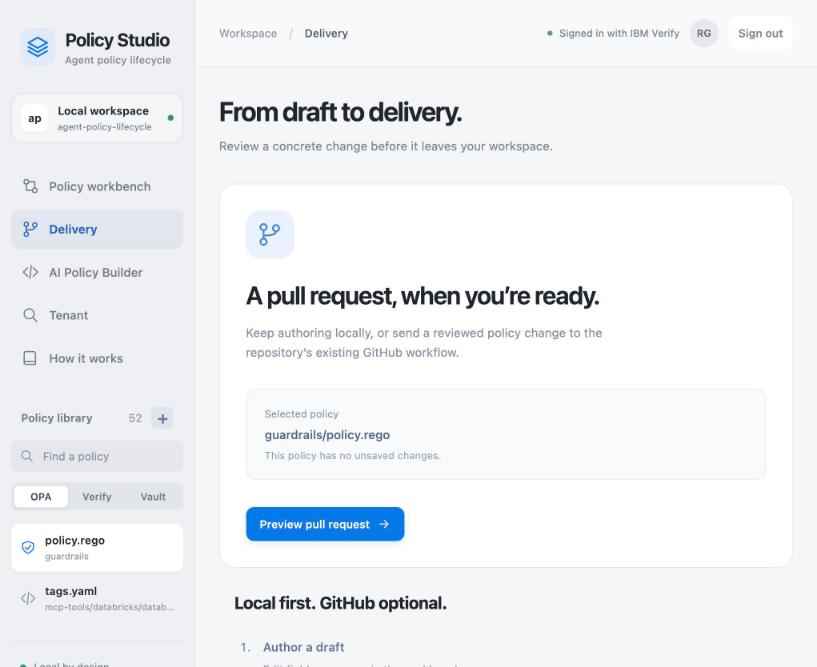The image size is (817, 667).
Task: Open Tenant navigation item
Action: (x=97, y=315)
